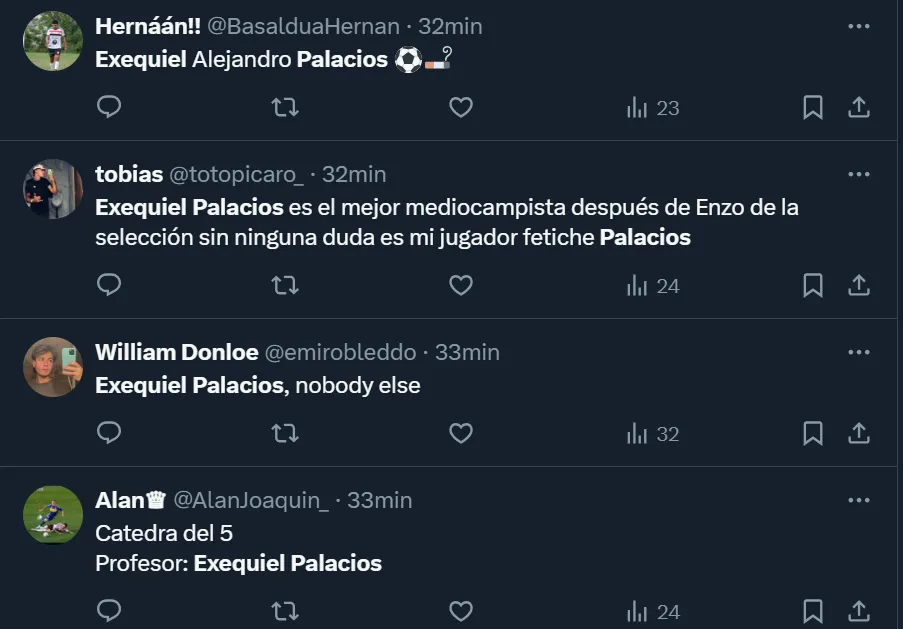Open @BasalduaHernan profile handle

point(303,27)
